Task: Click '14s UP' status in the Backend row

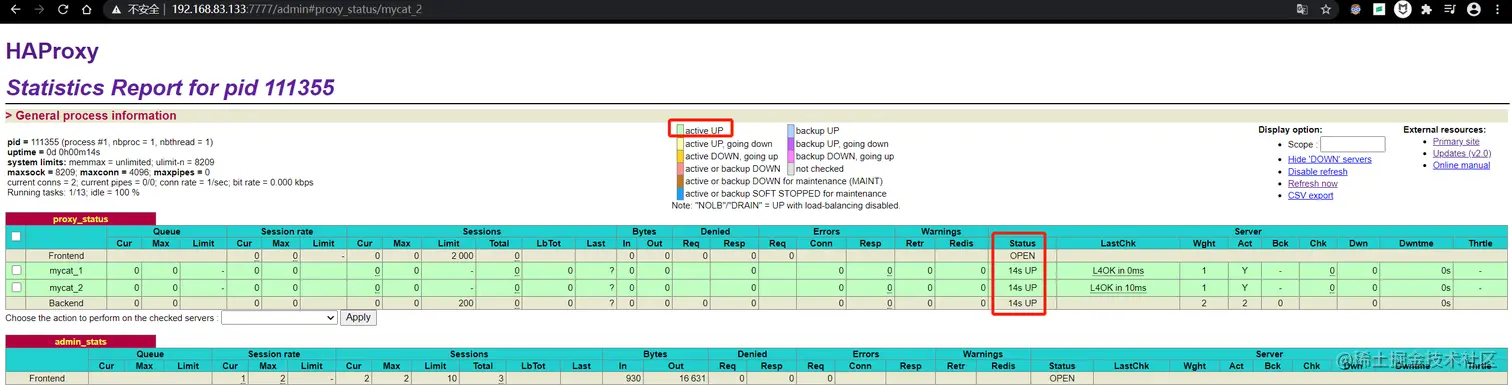Action: click(x=1022, y=302)
